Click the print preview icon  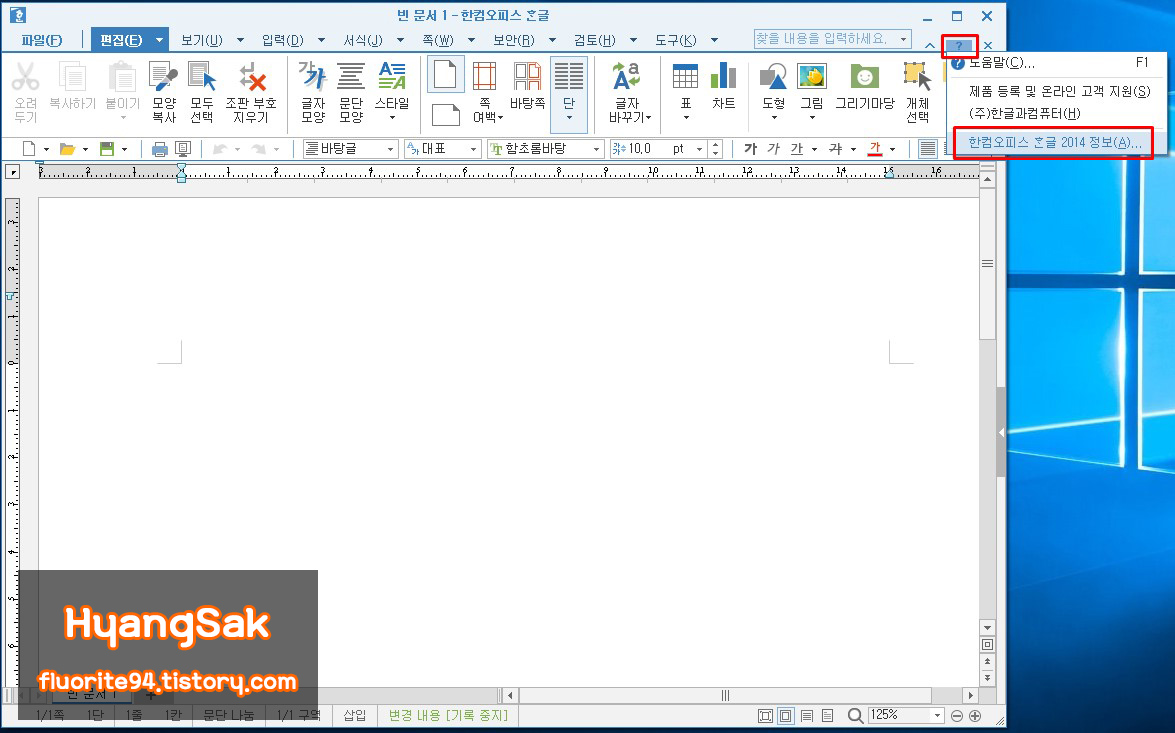pyautogui.click(x=183, y=149)
